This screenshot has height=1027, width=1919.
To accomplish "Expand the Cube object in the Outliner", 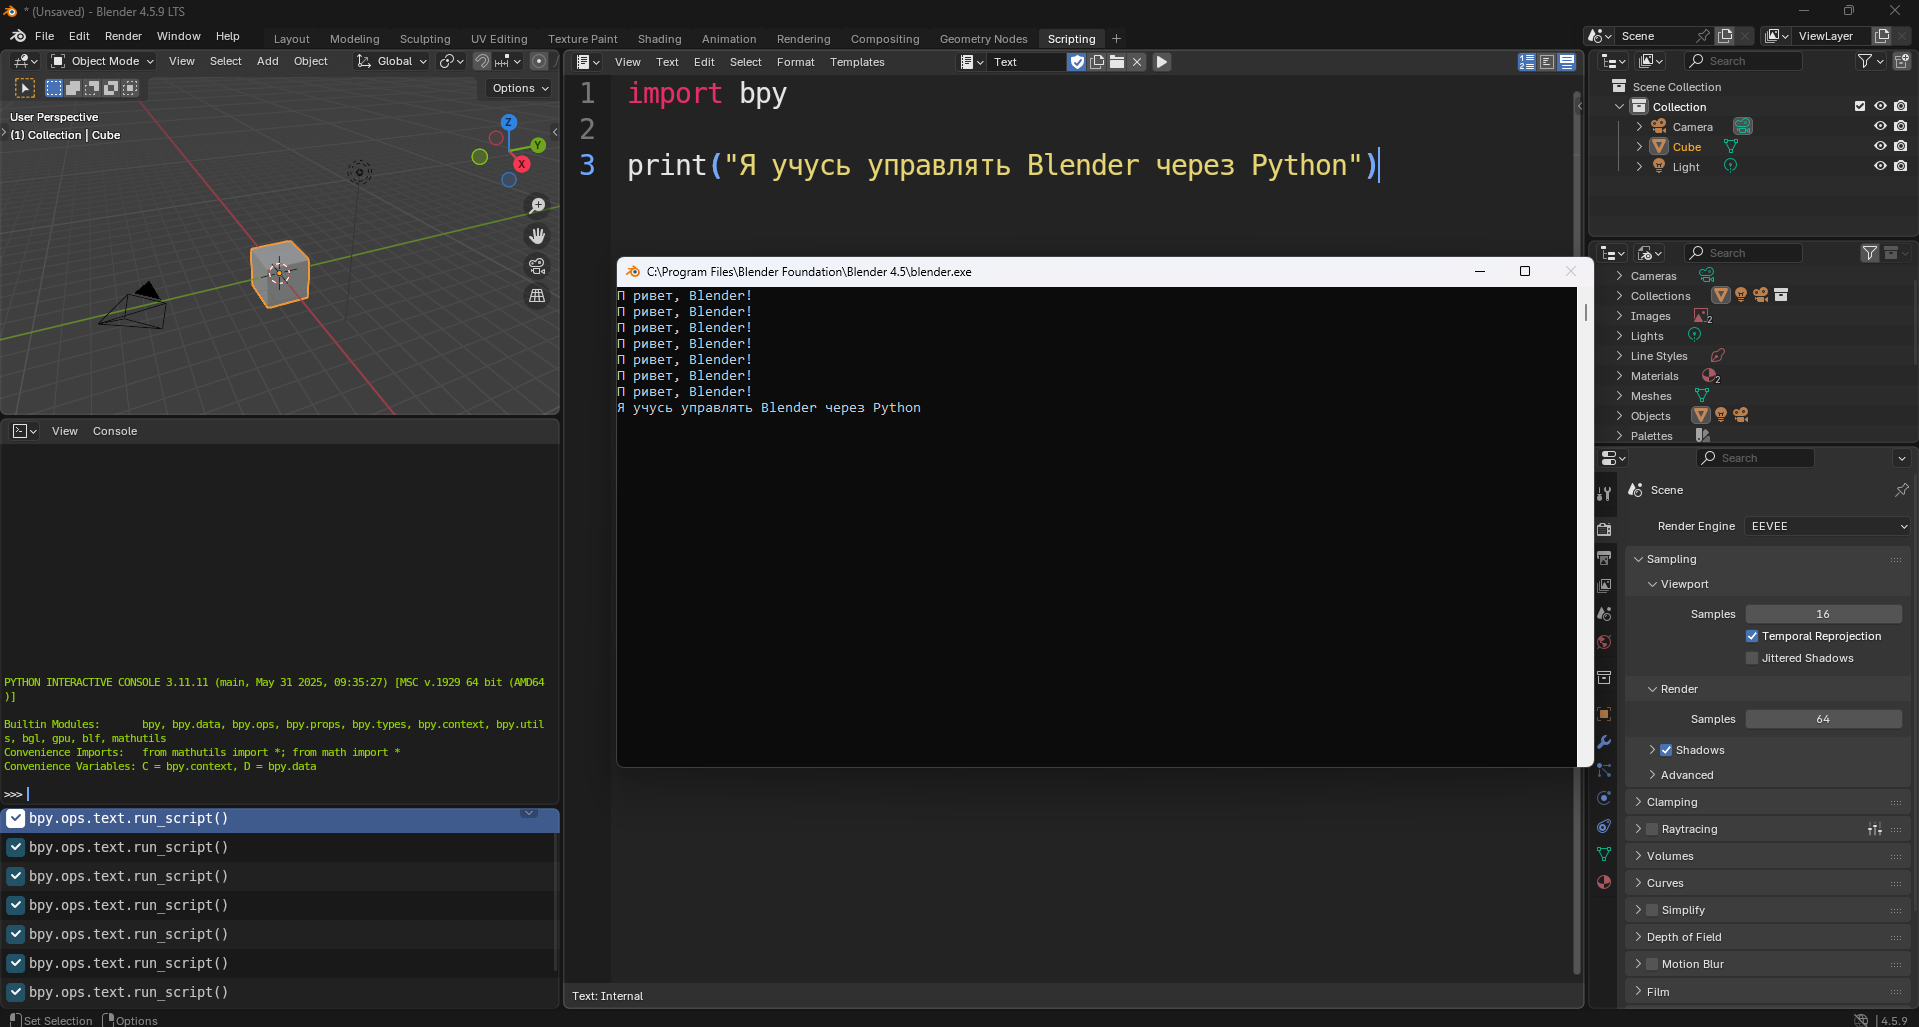I will [1639, 147].
